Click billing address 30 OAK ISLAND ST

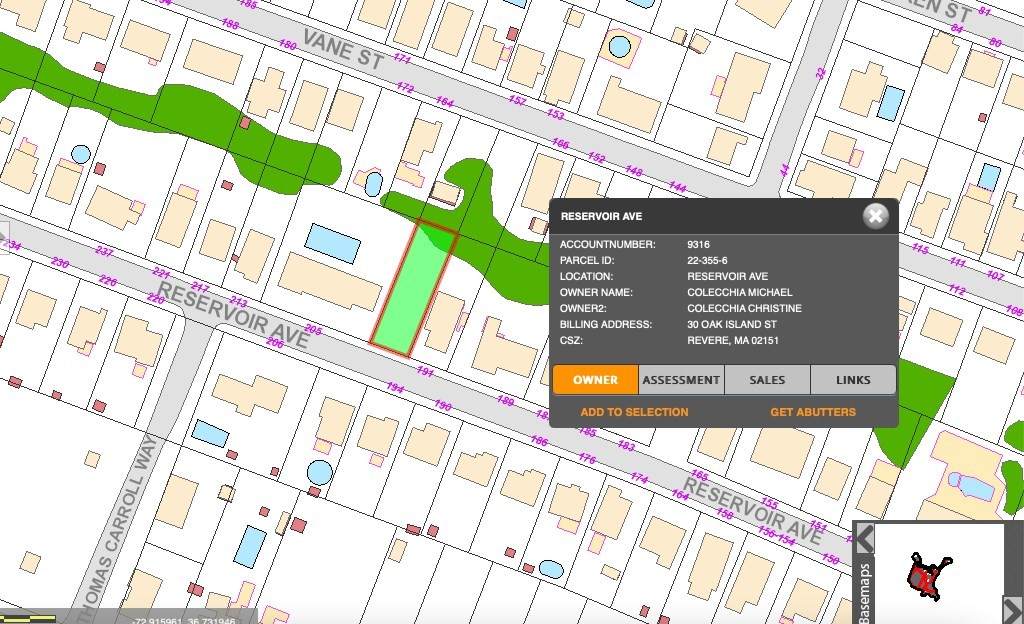(731, 324)
